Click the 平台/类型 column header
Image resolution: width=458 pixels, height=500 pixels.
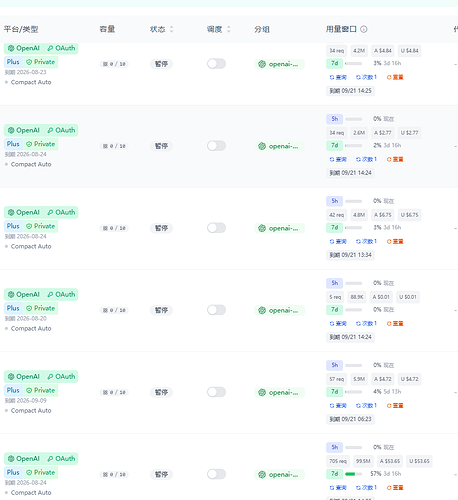click(x=21, y=29)
